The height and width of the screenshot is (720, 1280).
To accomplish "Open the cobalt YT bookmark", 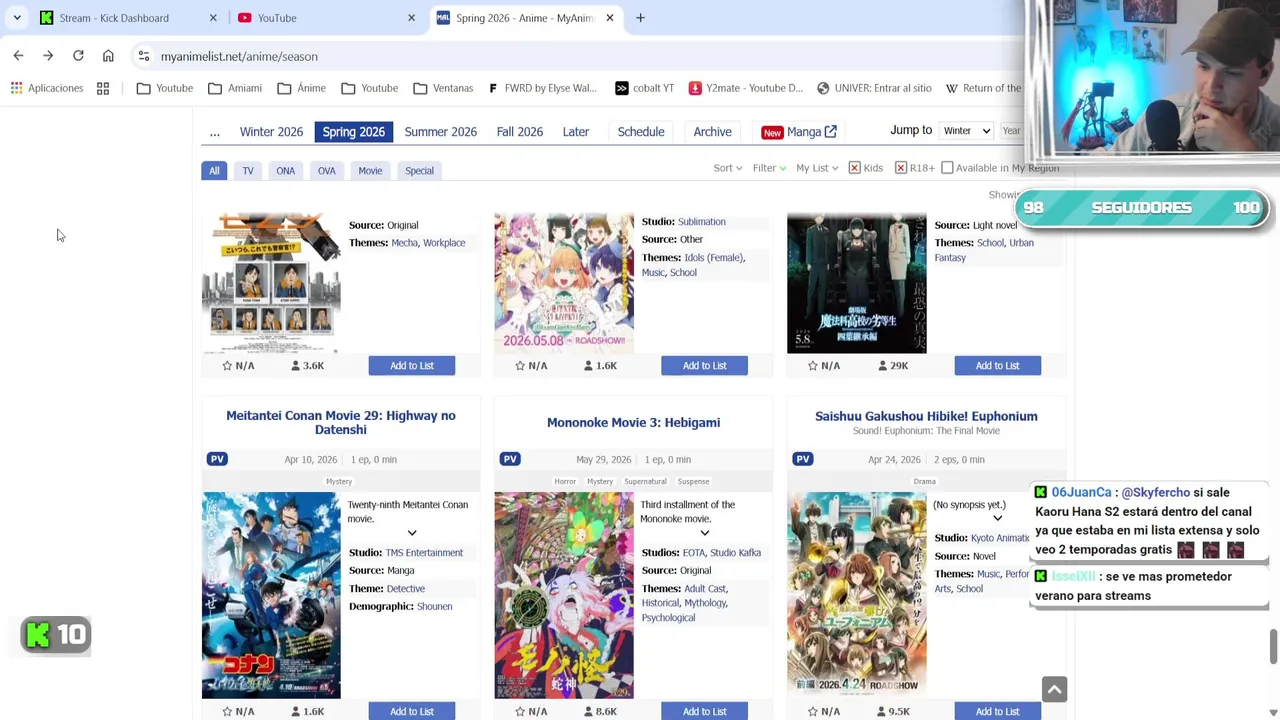I will [644, 88].
